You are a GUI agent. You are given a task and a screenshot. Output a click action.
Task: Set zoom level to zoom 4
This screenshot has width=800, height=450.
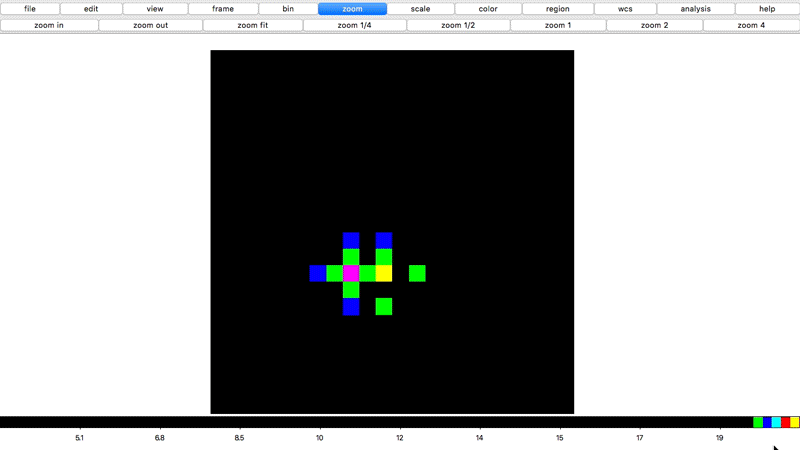[751, 25]
